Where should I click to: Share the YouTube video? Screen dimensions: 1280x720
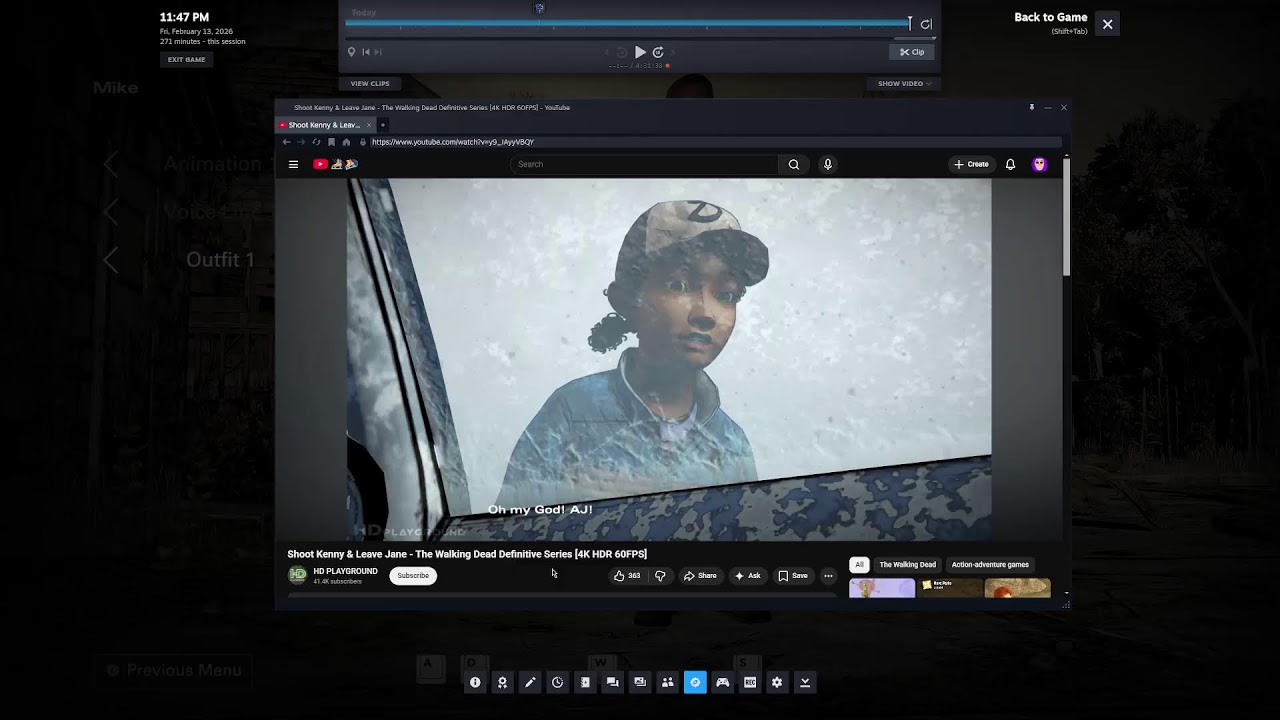[700, 575]
